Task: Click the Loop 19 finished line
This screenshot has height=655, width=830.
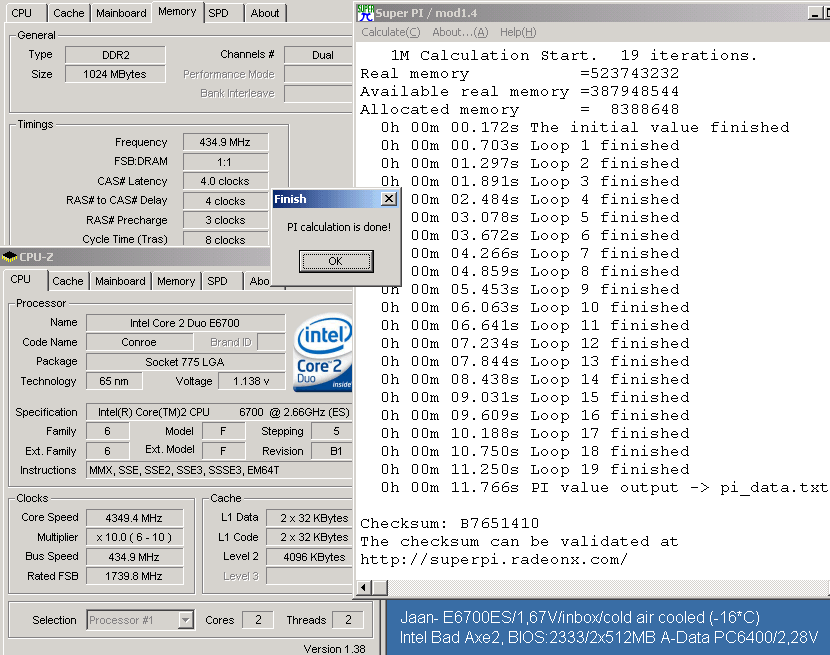Action: [x=535, y=470]
